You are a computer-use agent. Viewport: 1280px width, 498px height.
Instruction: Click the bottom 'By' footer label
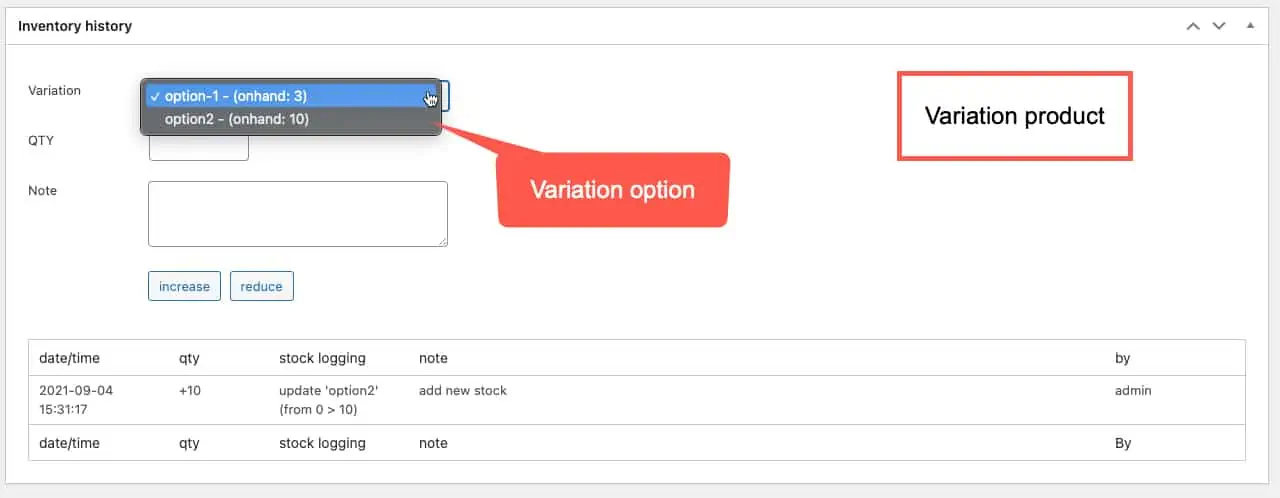pyautogui.click(x=1123, y=443)
